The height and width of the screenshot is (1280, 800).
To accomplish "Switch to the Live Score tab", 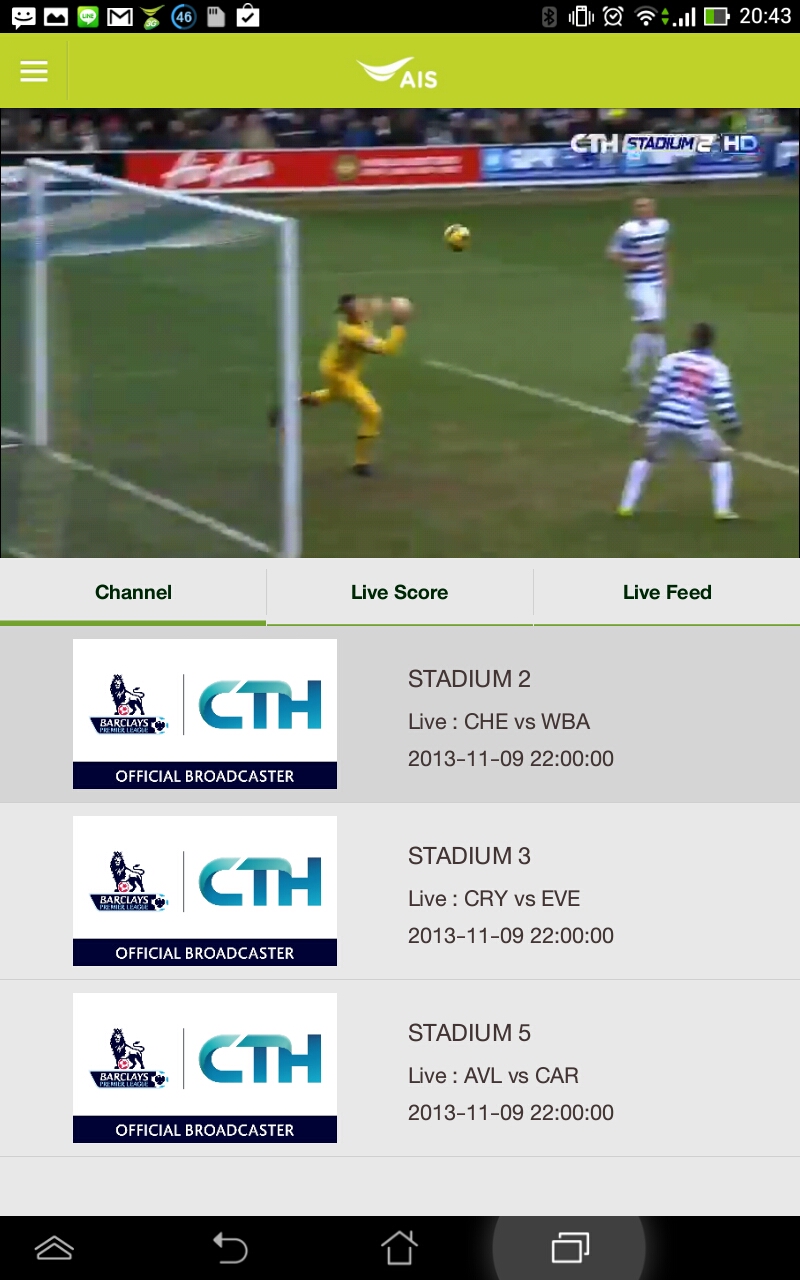I will [399, 592].
